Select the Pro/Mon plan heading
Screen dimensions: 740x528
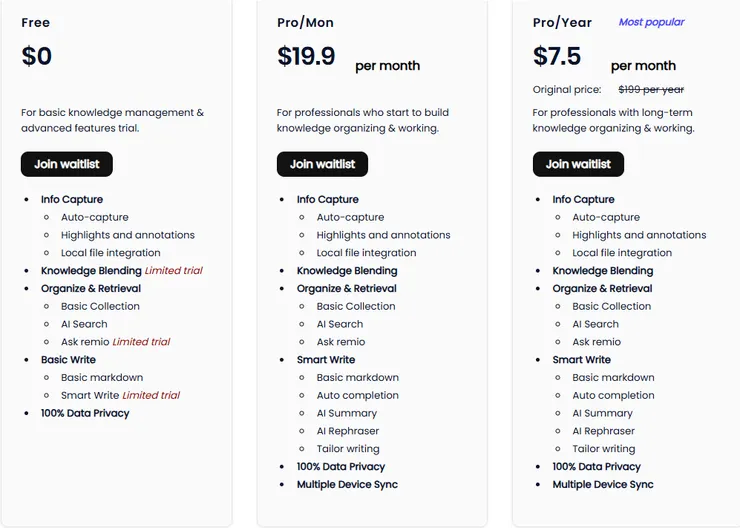tap(305, 22)
